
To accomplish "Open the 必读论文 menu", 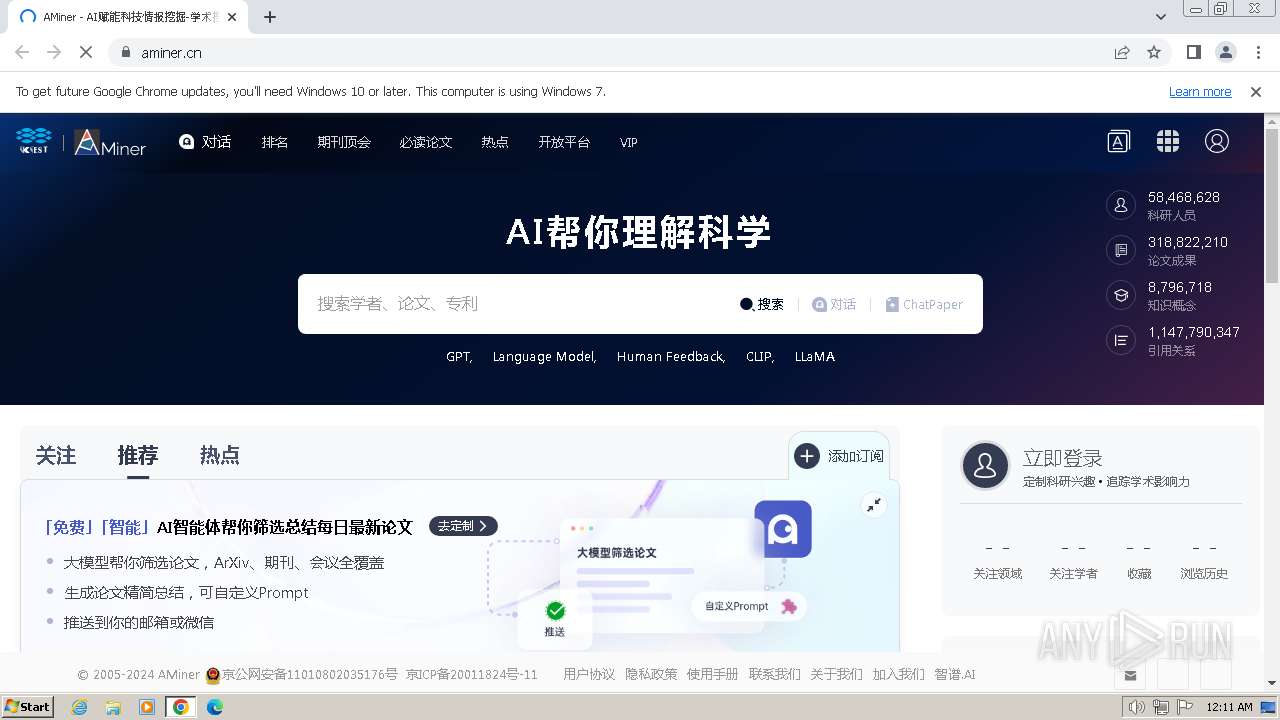I will pos(426,142).
